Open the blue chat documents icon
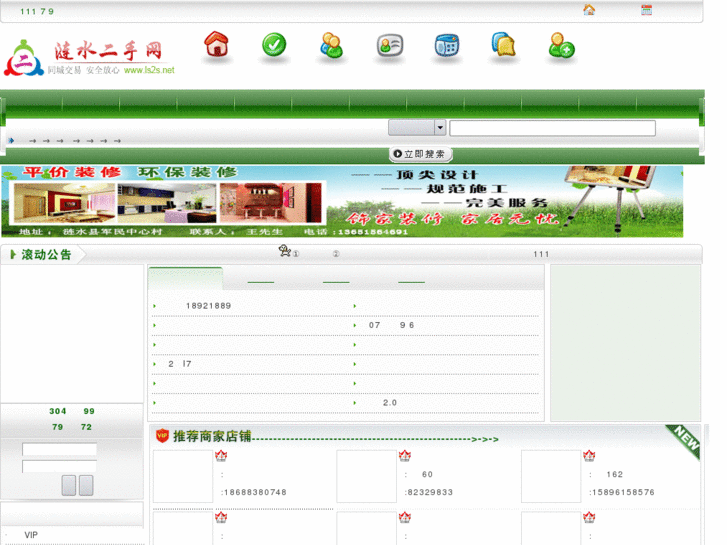This screenshot has height=545, width=727. click(x=504, y=45)
